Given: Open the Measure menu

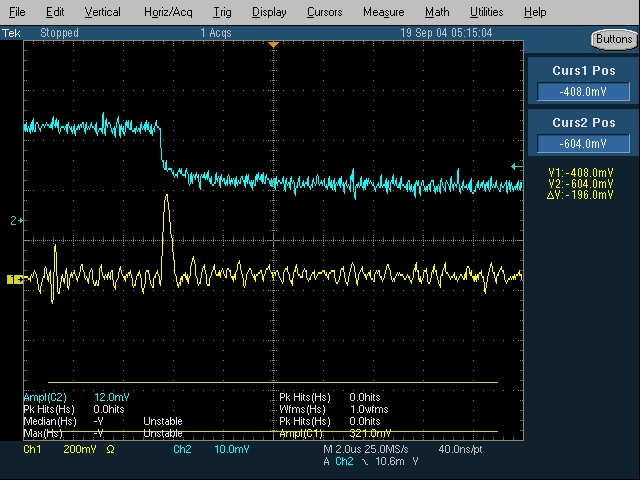Looking at the screenshot, I should [383, 12].
